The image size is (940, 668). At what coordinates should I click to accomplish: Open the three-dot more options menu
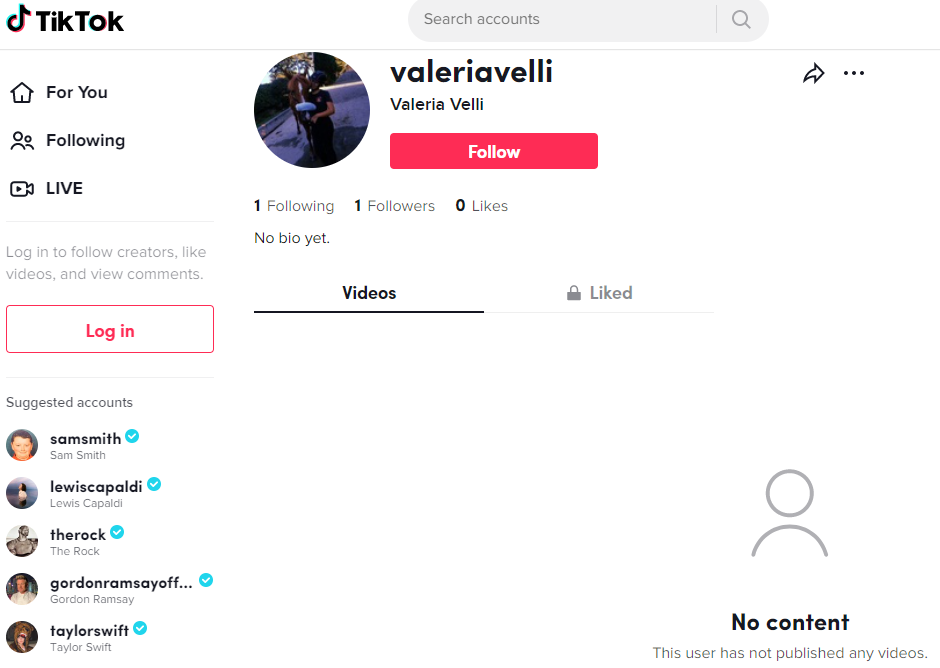pos(854,73)
